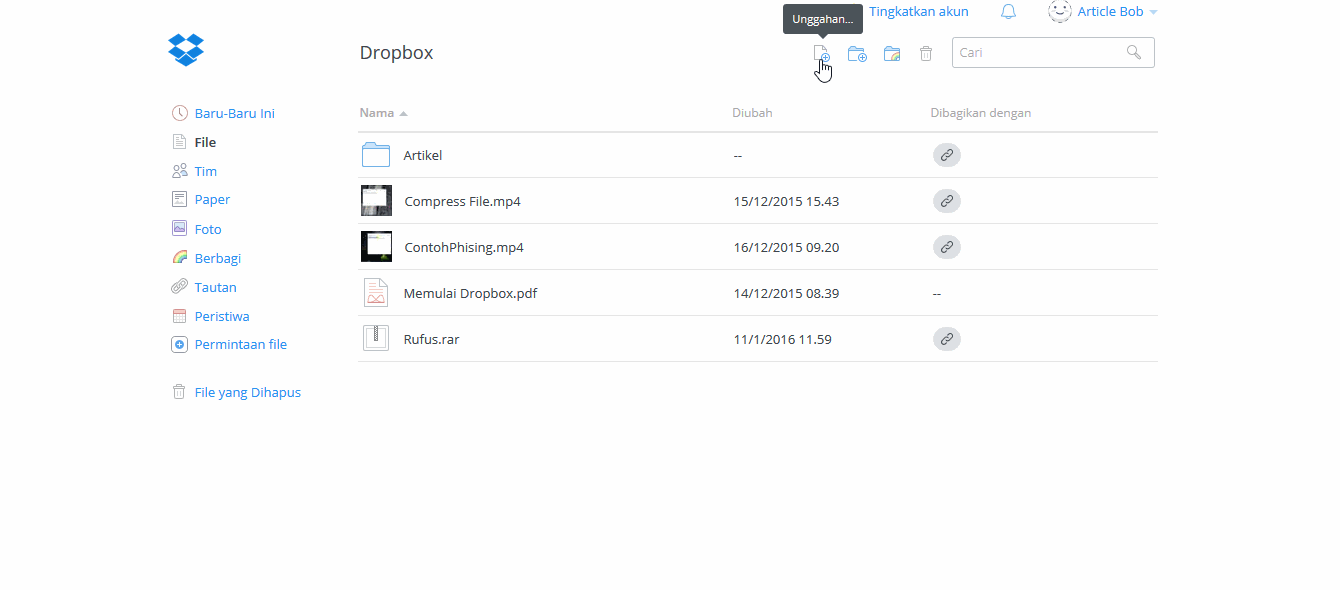Click the paperclip icon beside Tautan
Viewport: 1340px width, 590px height.
(179, 287)
